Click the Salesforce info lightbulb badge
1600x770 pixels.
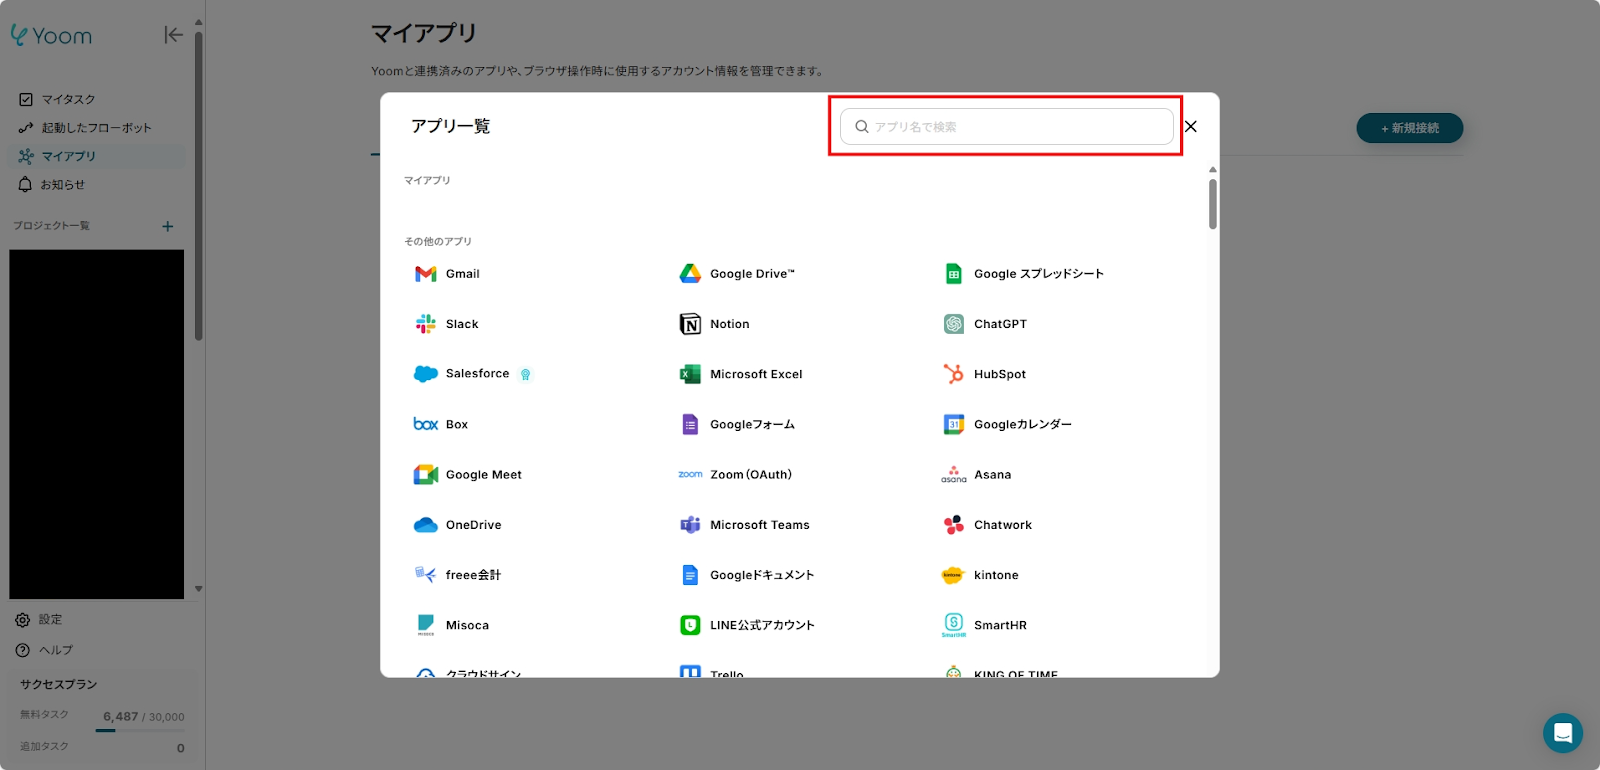click(x=525, y=375)
